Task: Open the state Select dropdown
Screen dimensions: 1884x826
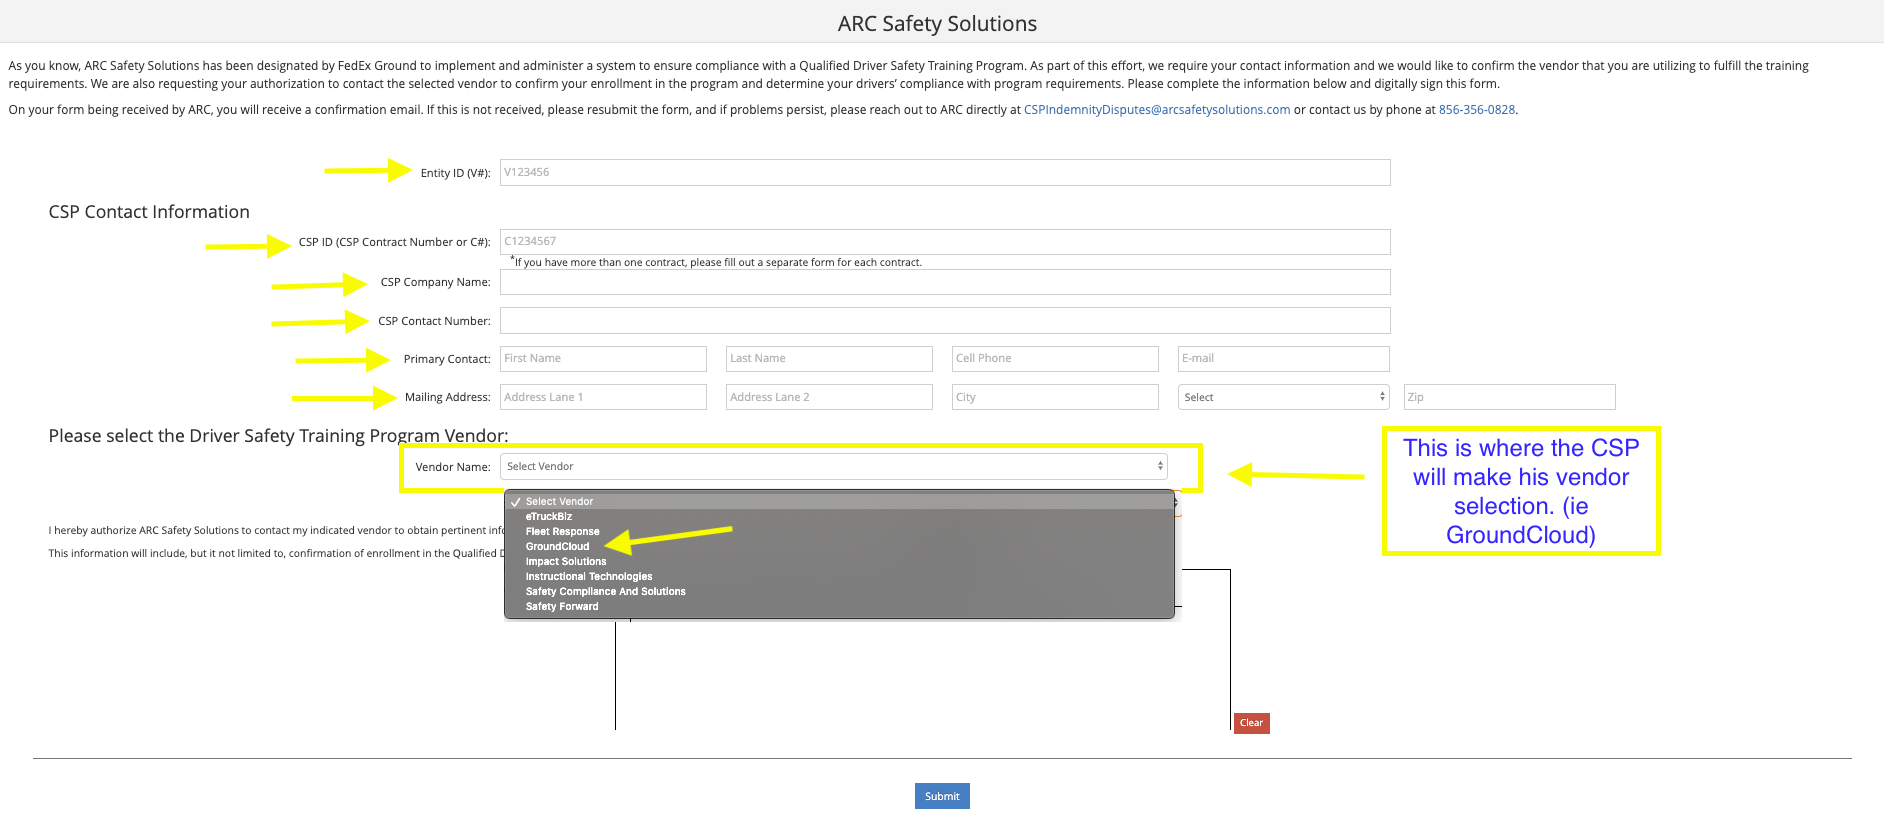Action: point(1284,397)
